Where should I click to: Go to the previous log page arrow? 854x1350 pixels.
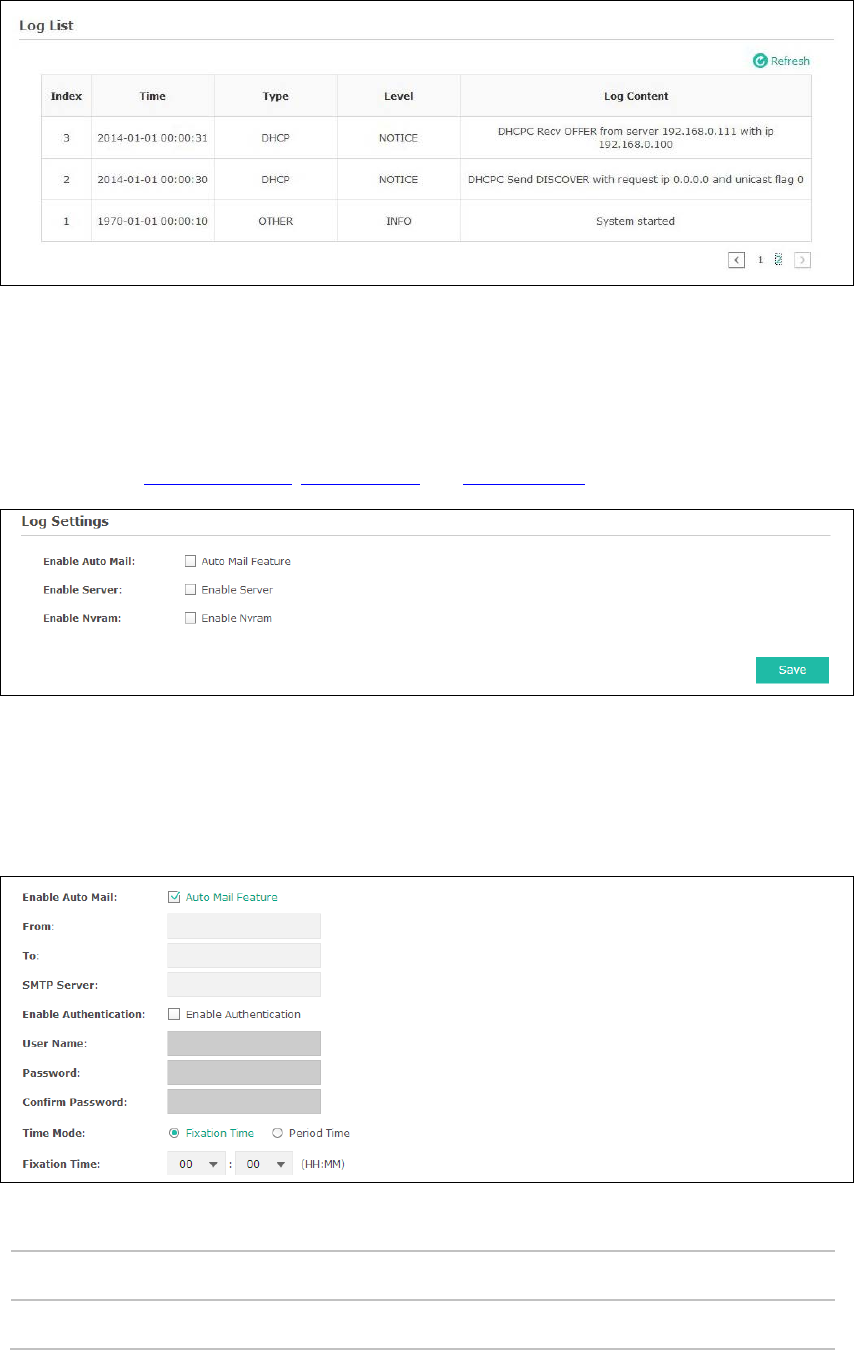(737, 260)
